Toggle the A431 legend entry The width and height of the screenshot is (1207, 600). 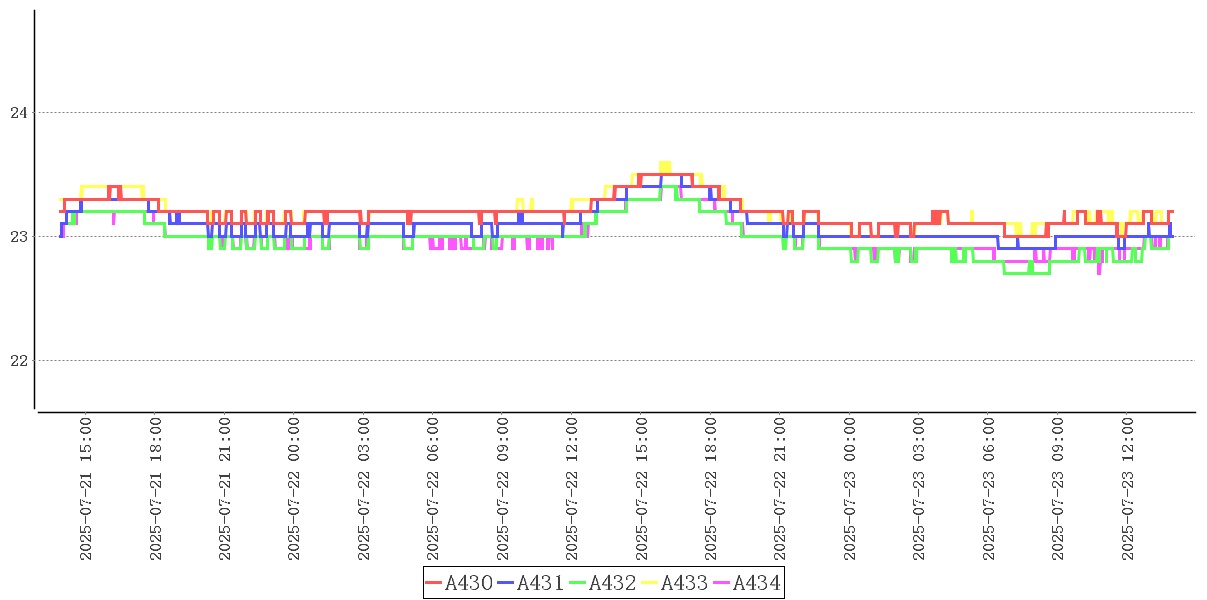pyautogui.click(x=540, y=583)
